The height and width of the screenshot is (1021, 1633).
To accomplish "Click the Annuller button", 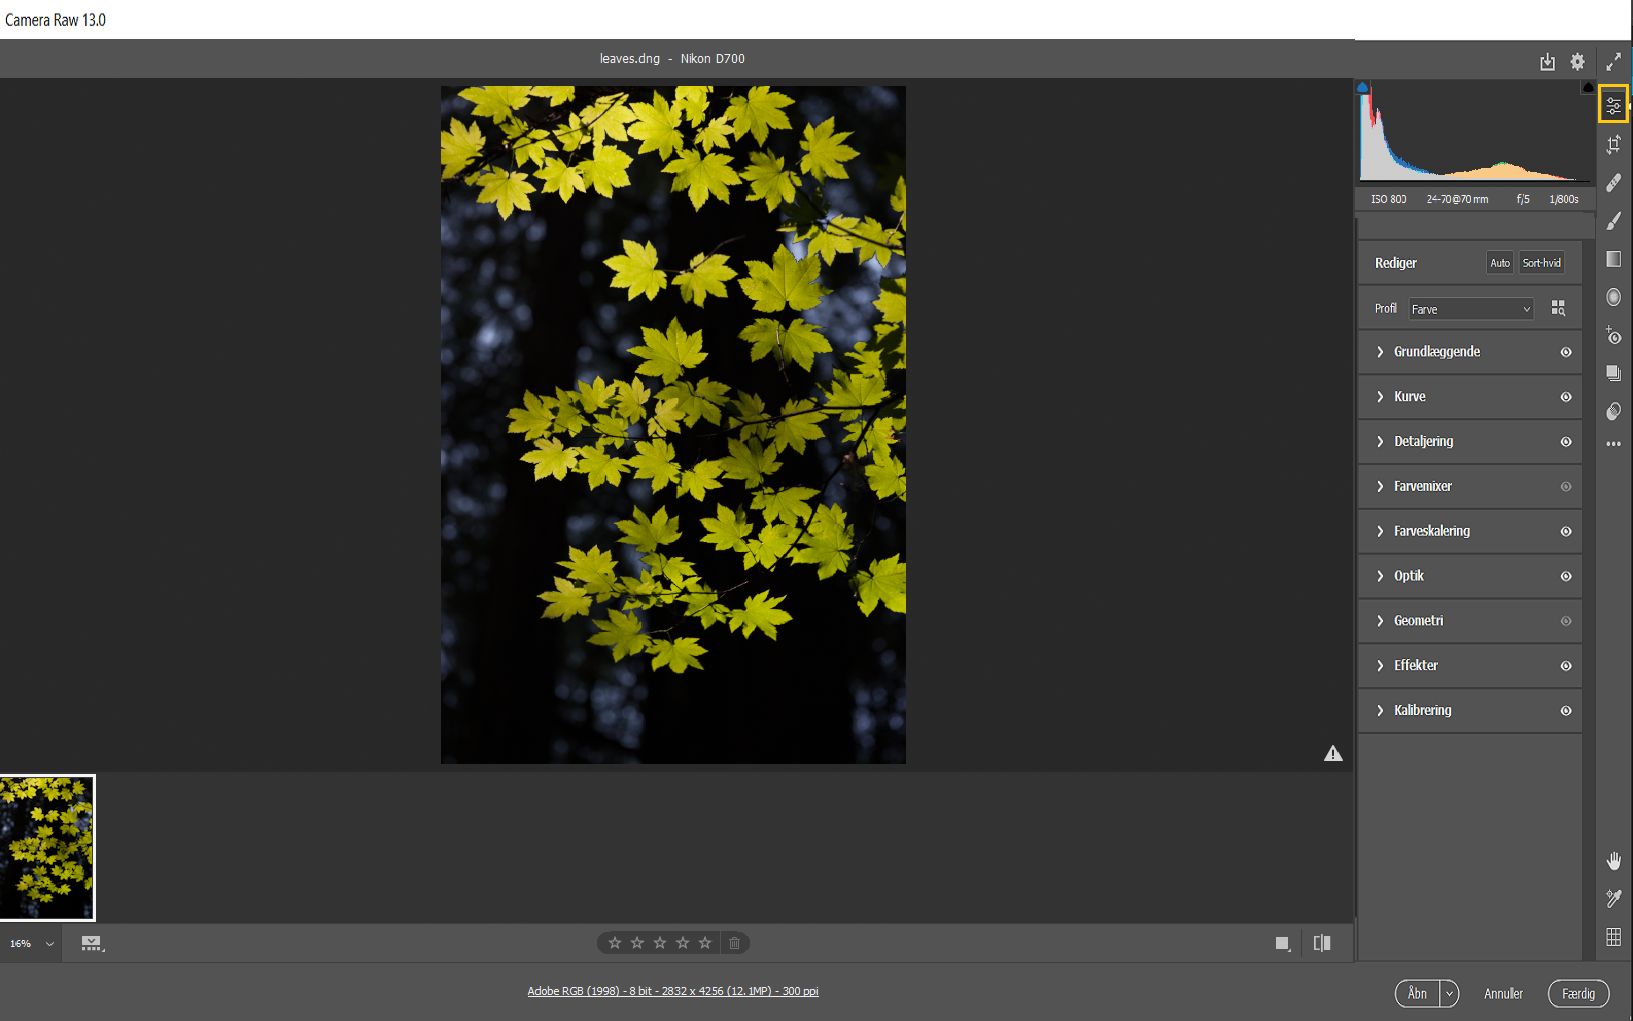I will 1503,993.
